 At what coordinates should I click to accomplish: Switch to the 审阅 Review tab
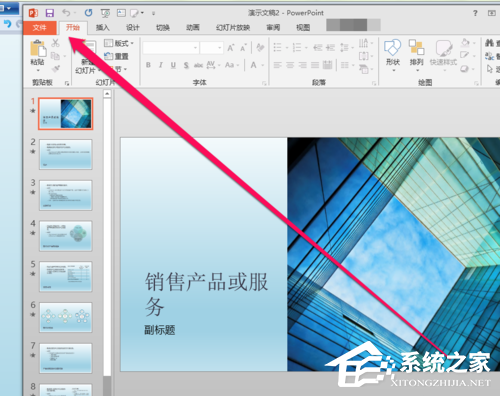273,28
